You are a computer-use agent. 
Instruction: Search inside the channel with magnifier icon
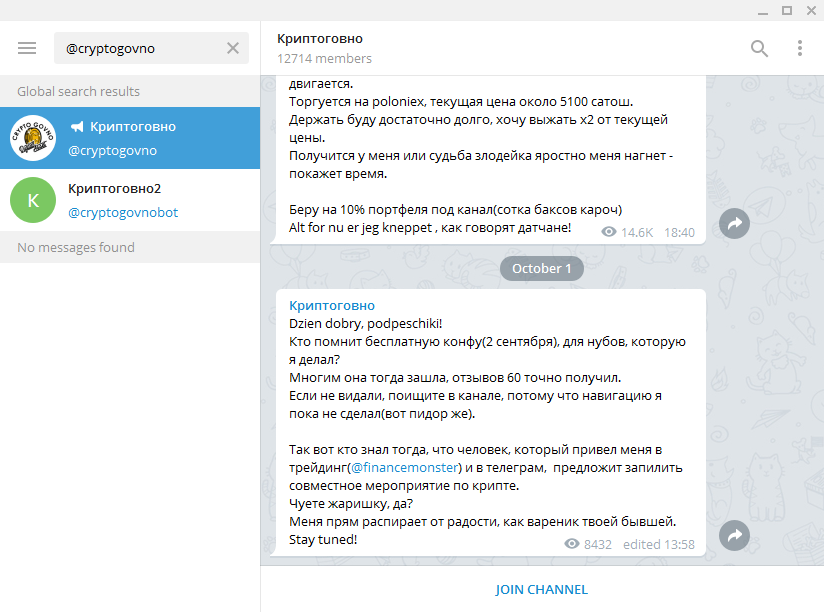(x=760, y=48)
